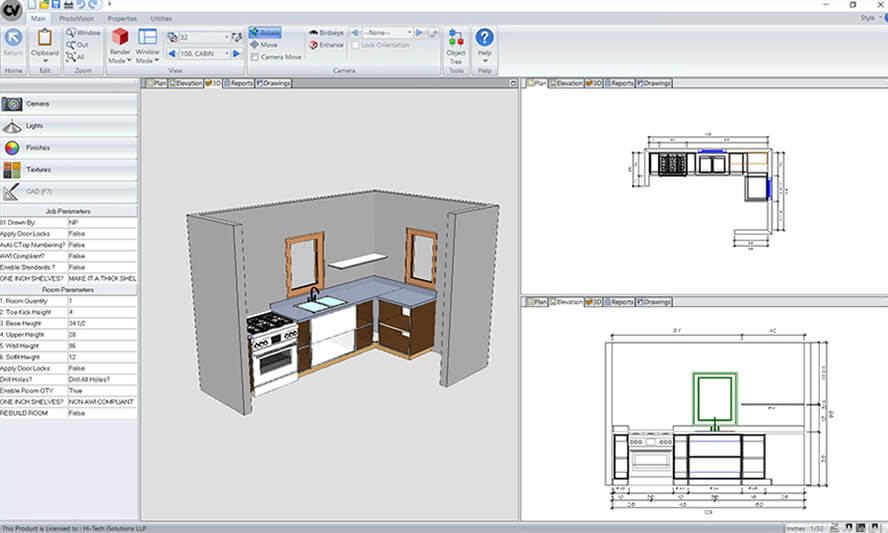
Task: Open the Utilities ribbon tab
Action: click(160, 19)
